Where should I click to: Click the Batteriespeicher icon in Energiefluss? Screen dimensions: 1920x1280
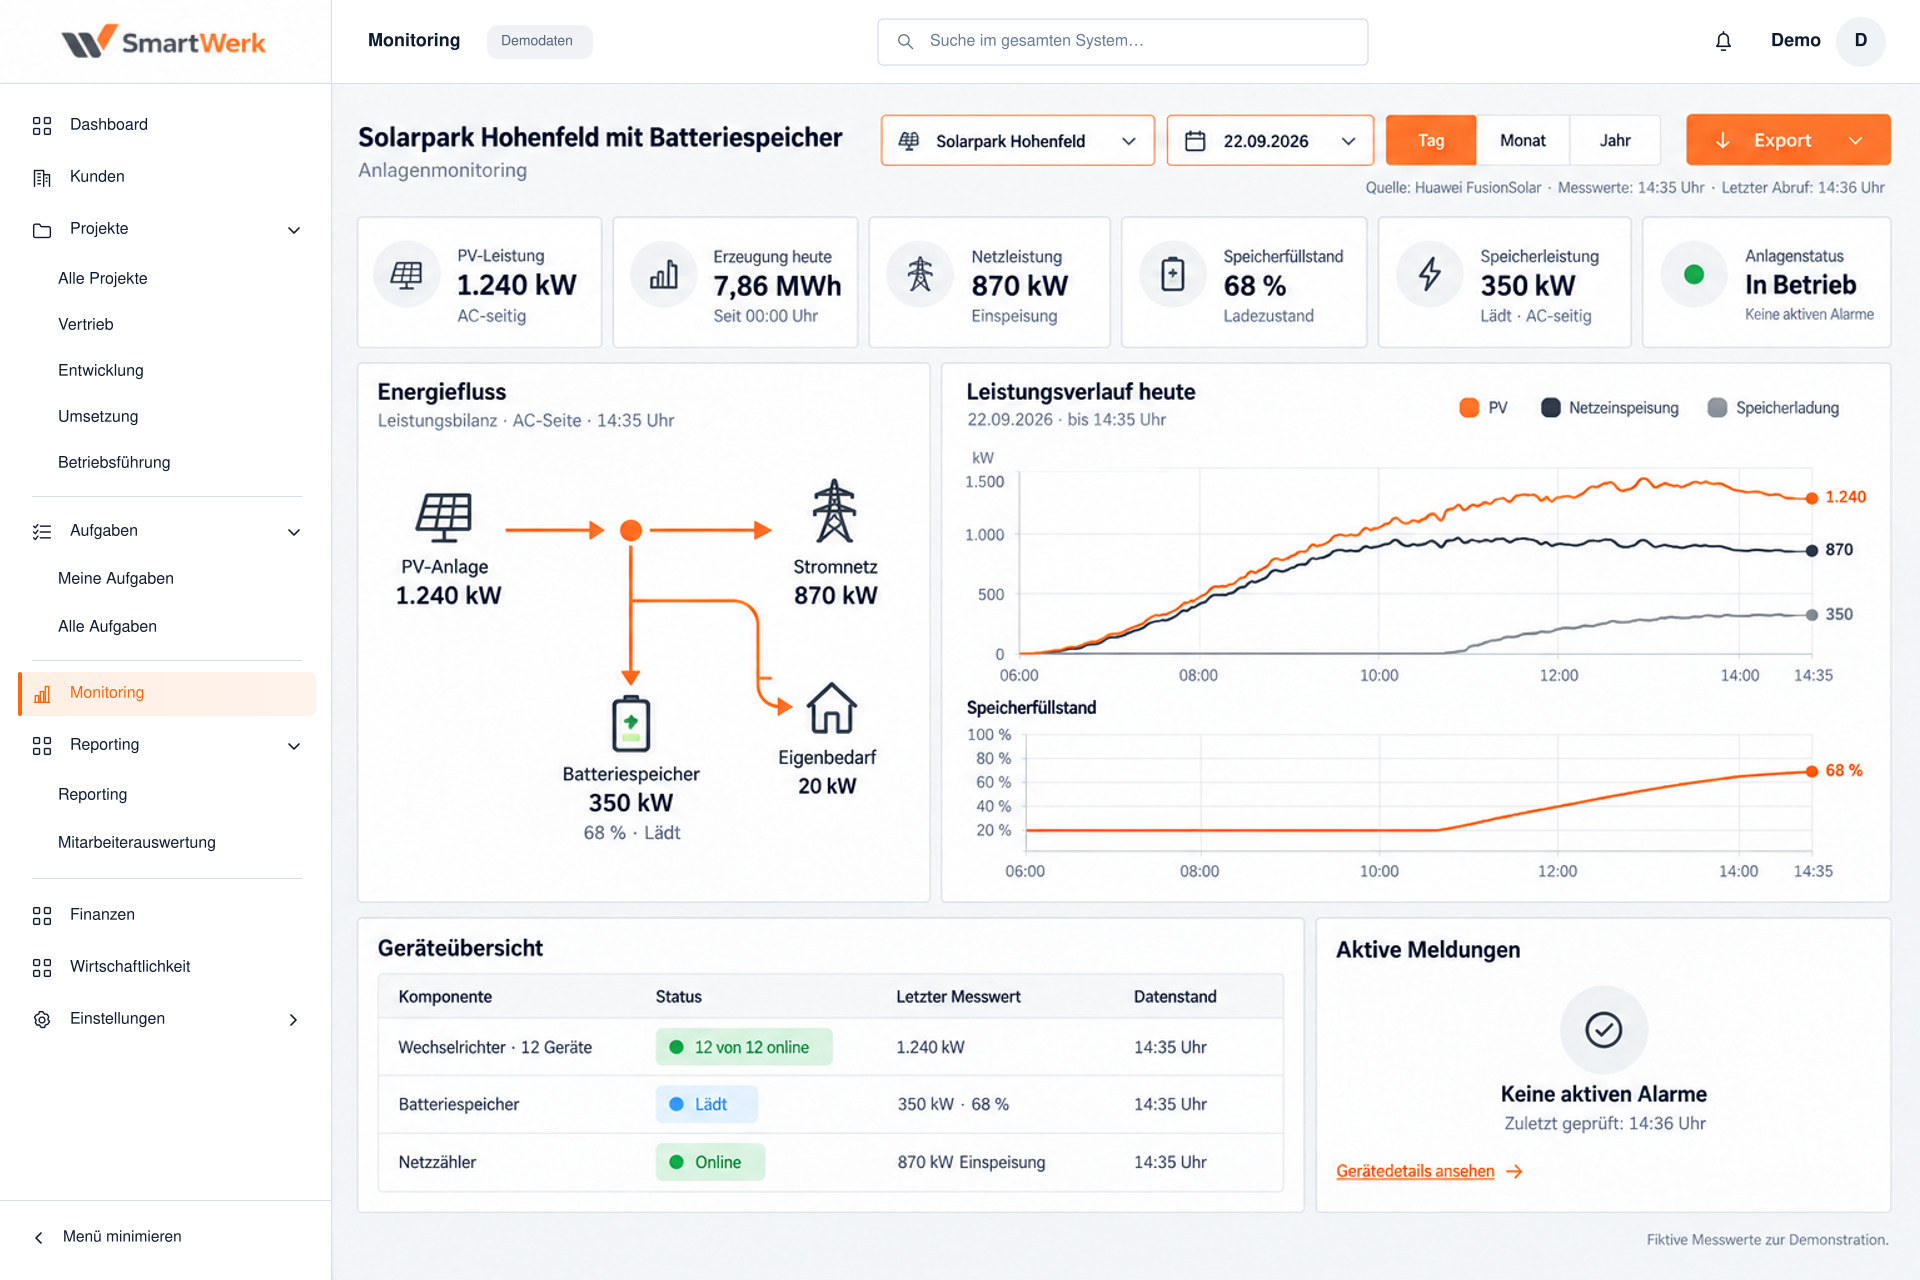click(631, 723)
